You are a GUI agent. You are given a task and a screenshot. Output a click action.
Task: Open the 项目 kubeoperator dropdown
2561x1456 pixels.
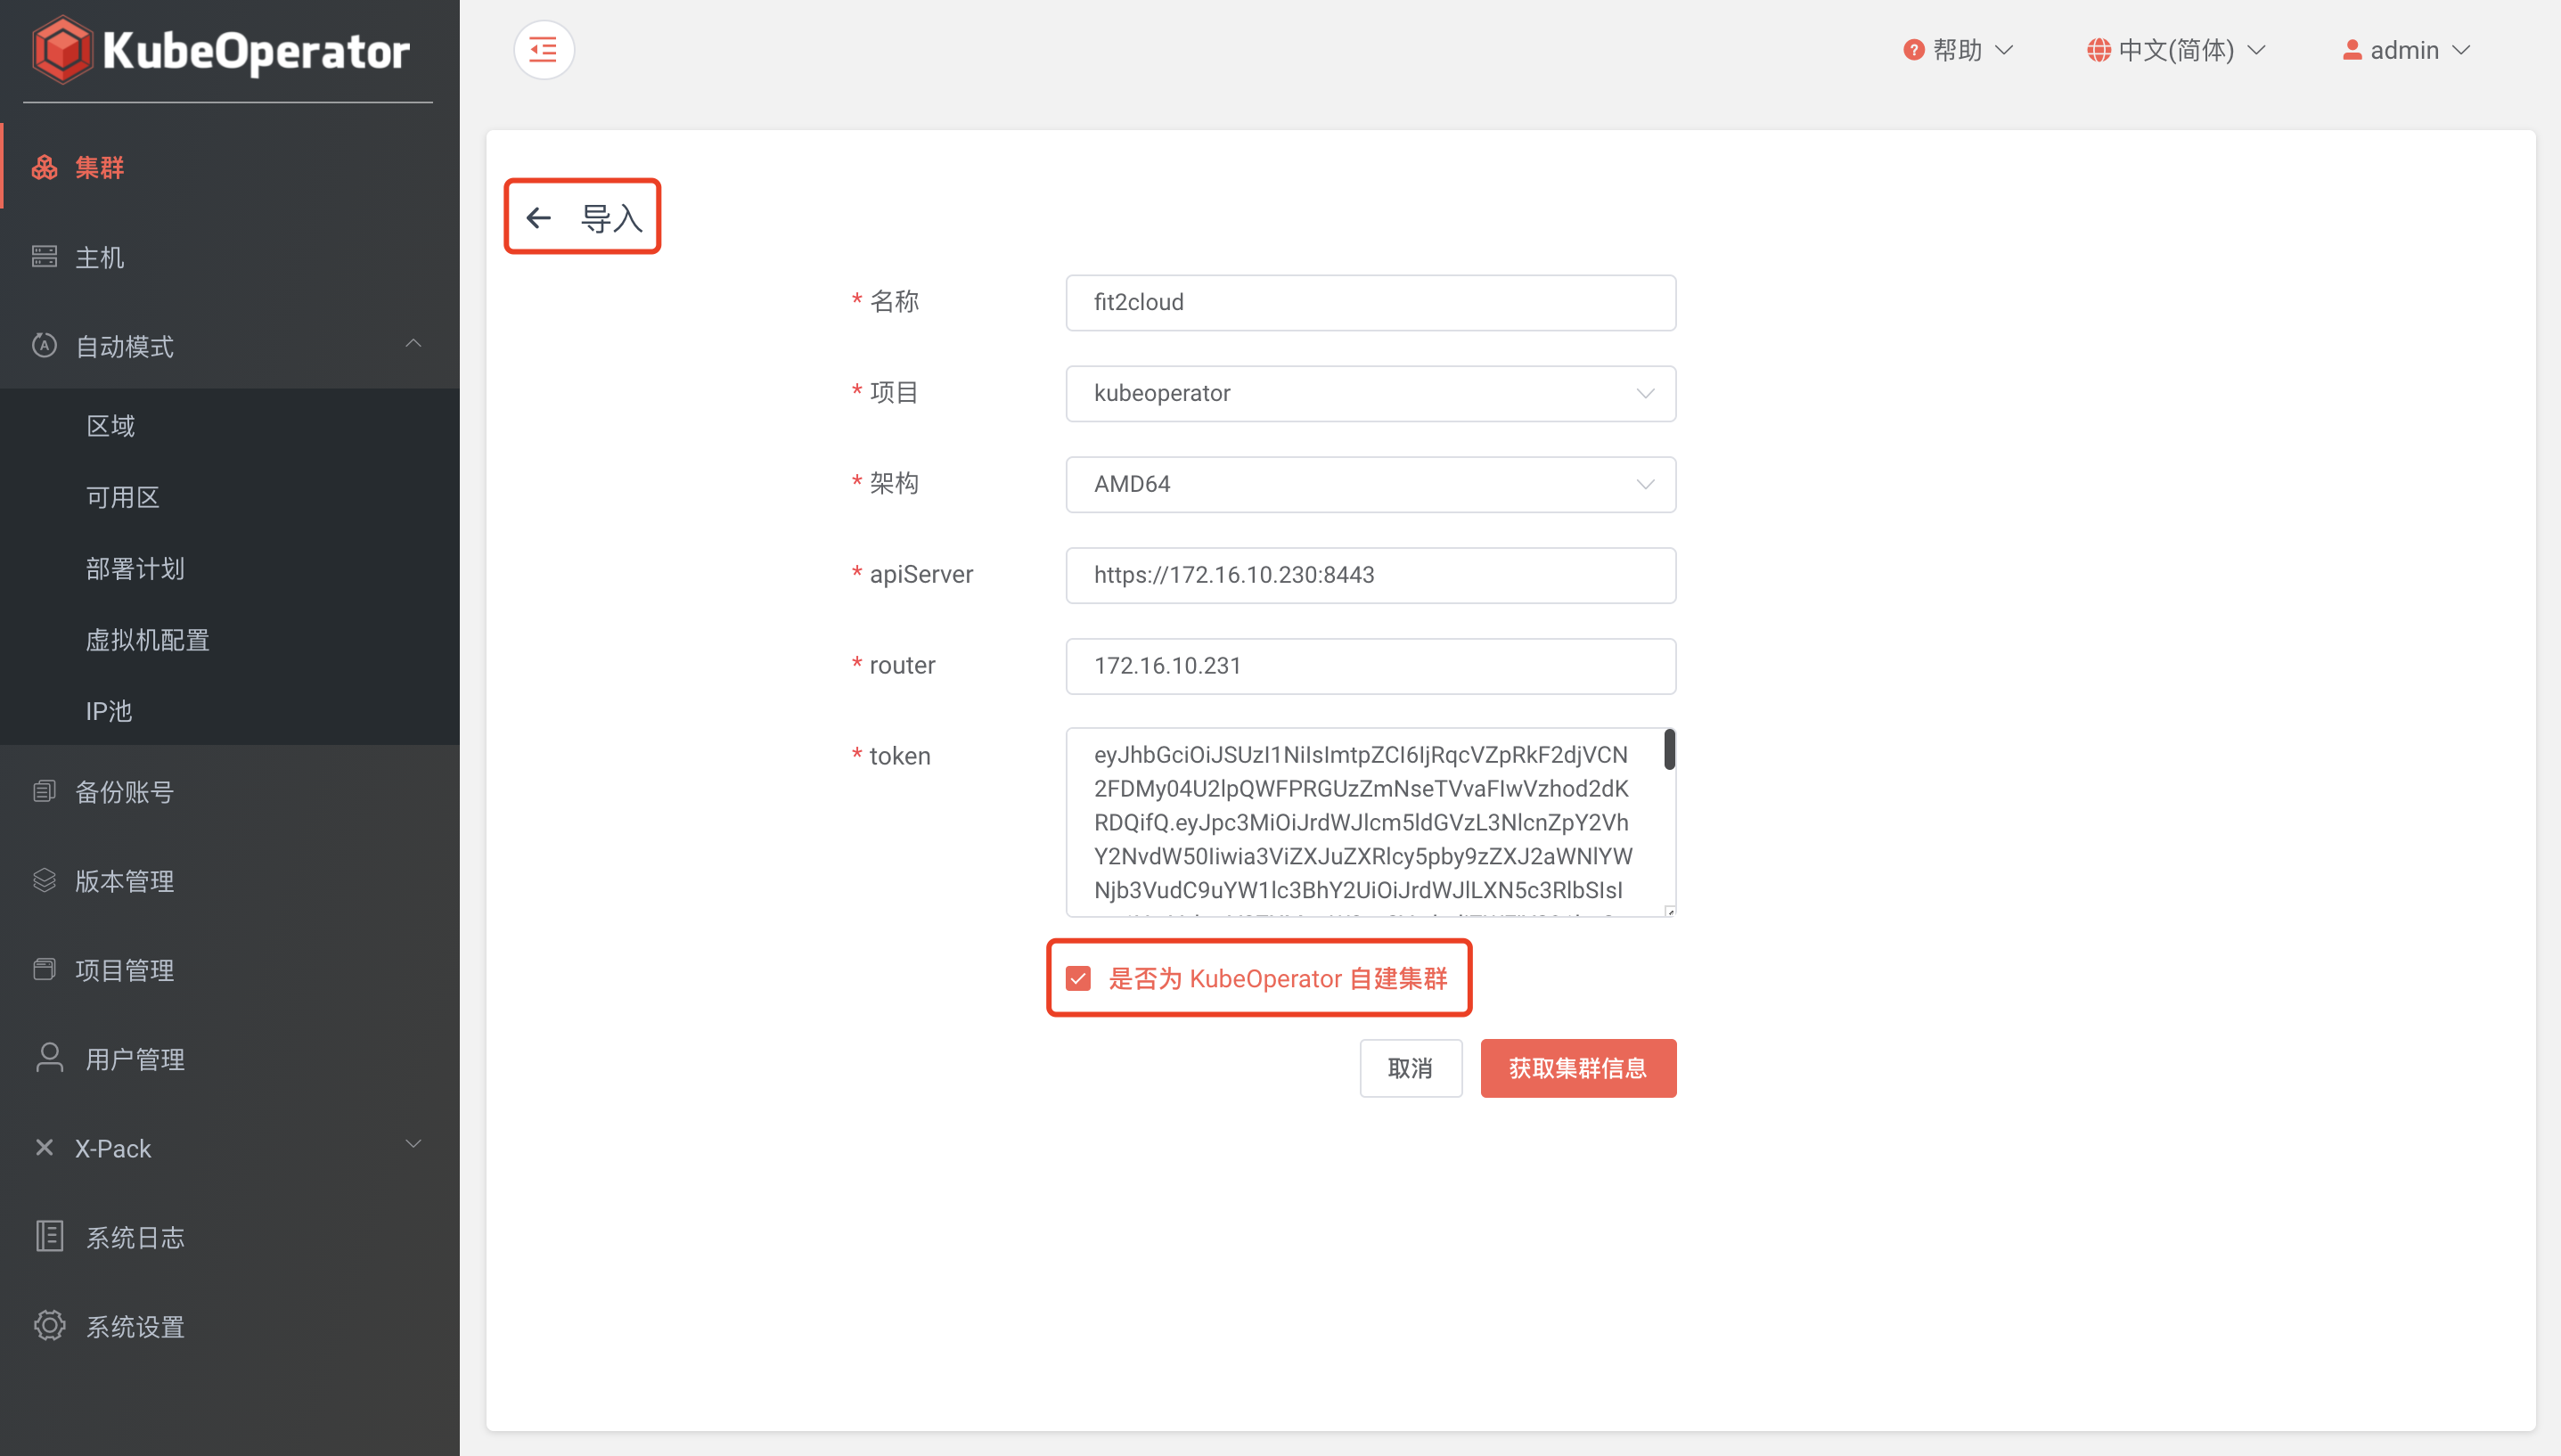(x=1370, y=393)
